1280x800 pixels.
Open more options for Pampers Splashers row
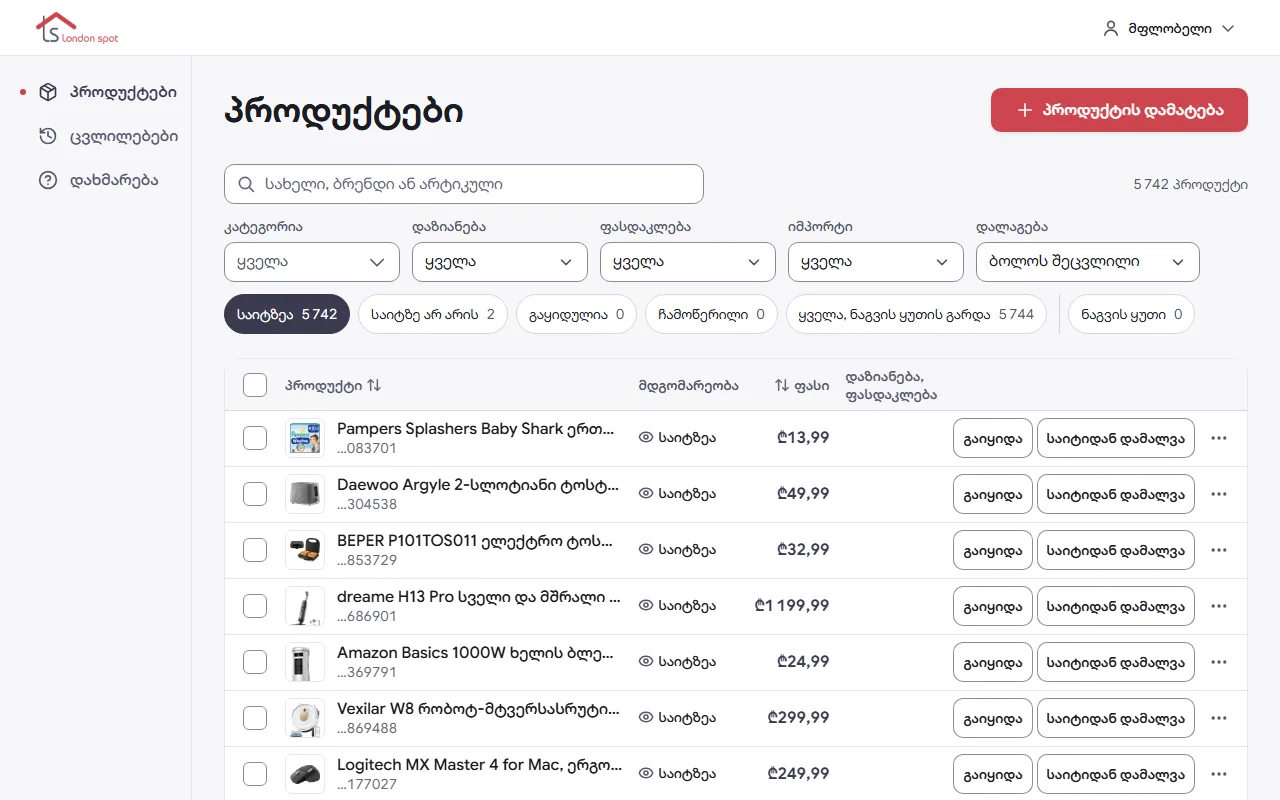pyautogui.click(x=1218, y=438)
